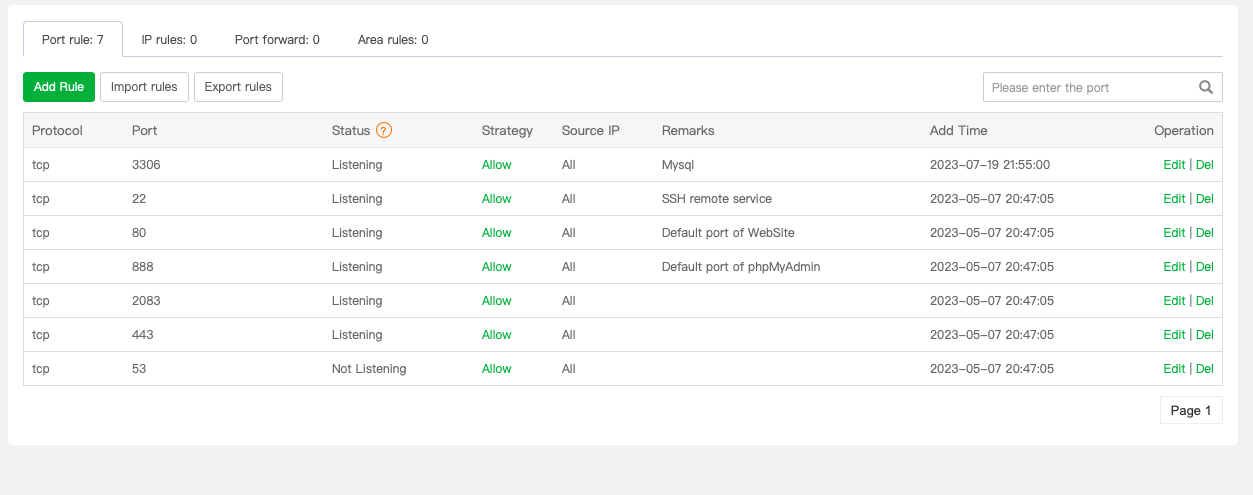Delete the port 443 rule
Image resolution: width=1253 pixels, height=495 pixels.
coord(1205,335)
